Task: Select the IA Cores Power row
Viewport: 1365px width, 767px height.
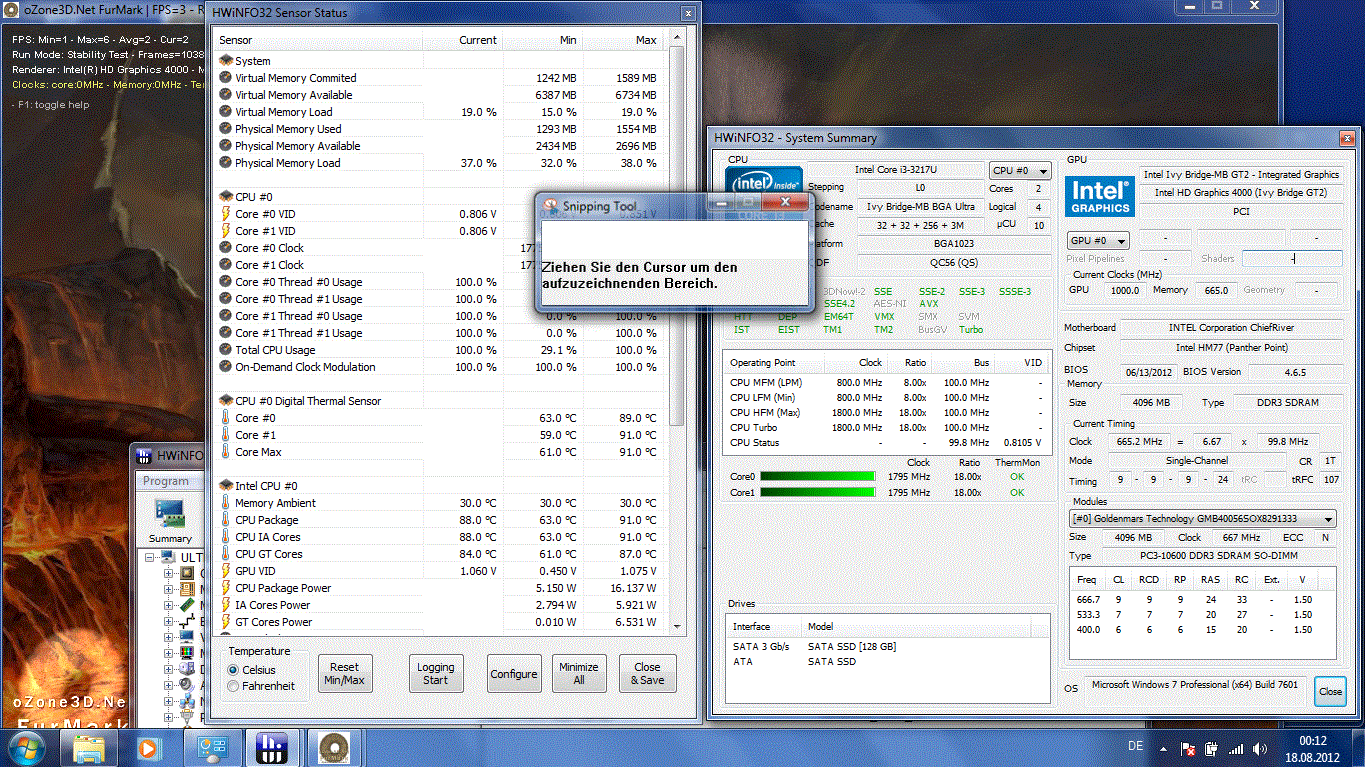Action: point(440,605)
